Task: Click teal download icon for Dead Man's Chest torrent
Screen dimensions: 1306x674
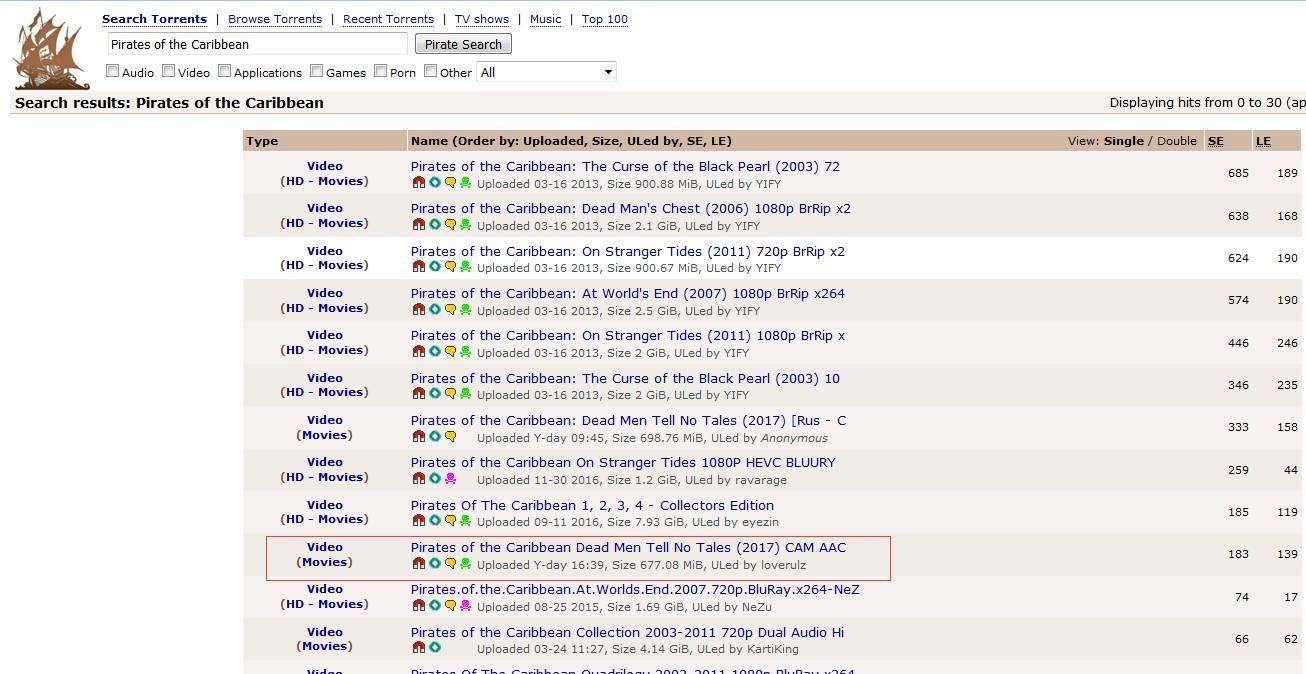Action: [435, 225]
